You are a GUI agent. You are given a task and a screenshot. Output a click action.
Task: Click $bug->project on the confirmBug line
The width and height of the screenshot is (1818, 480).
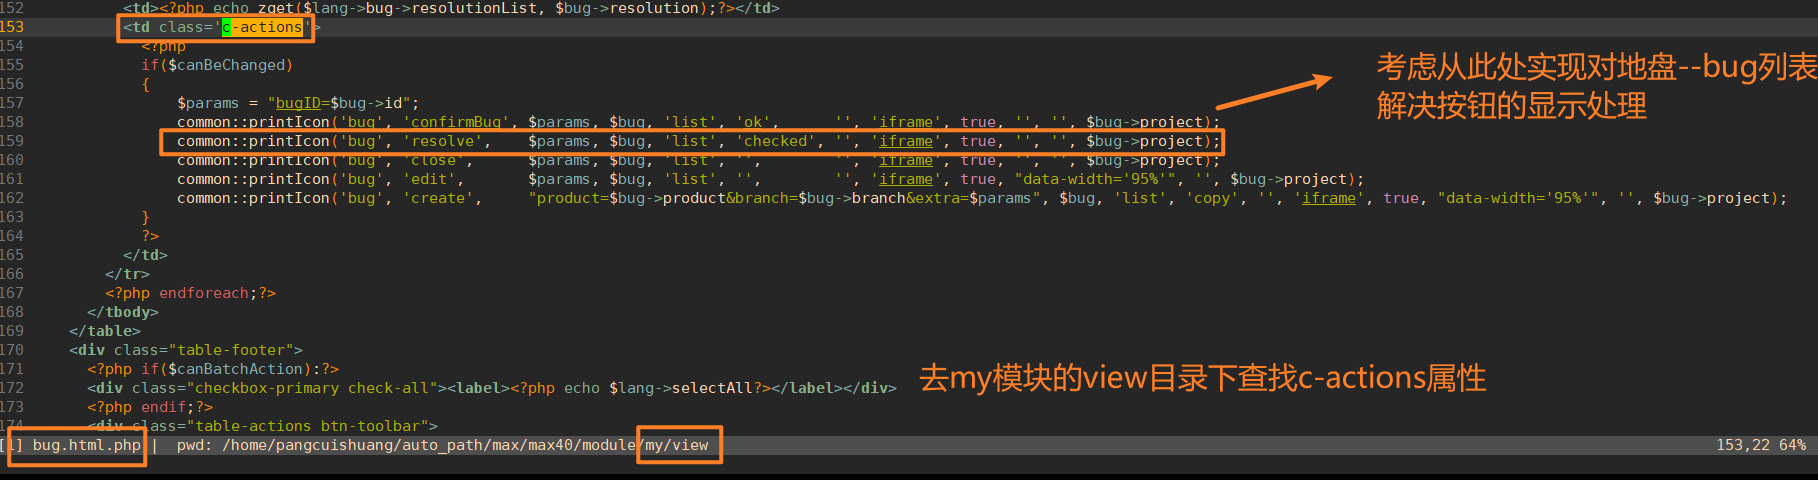click(x=1149, y=122)
